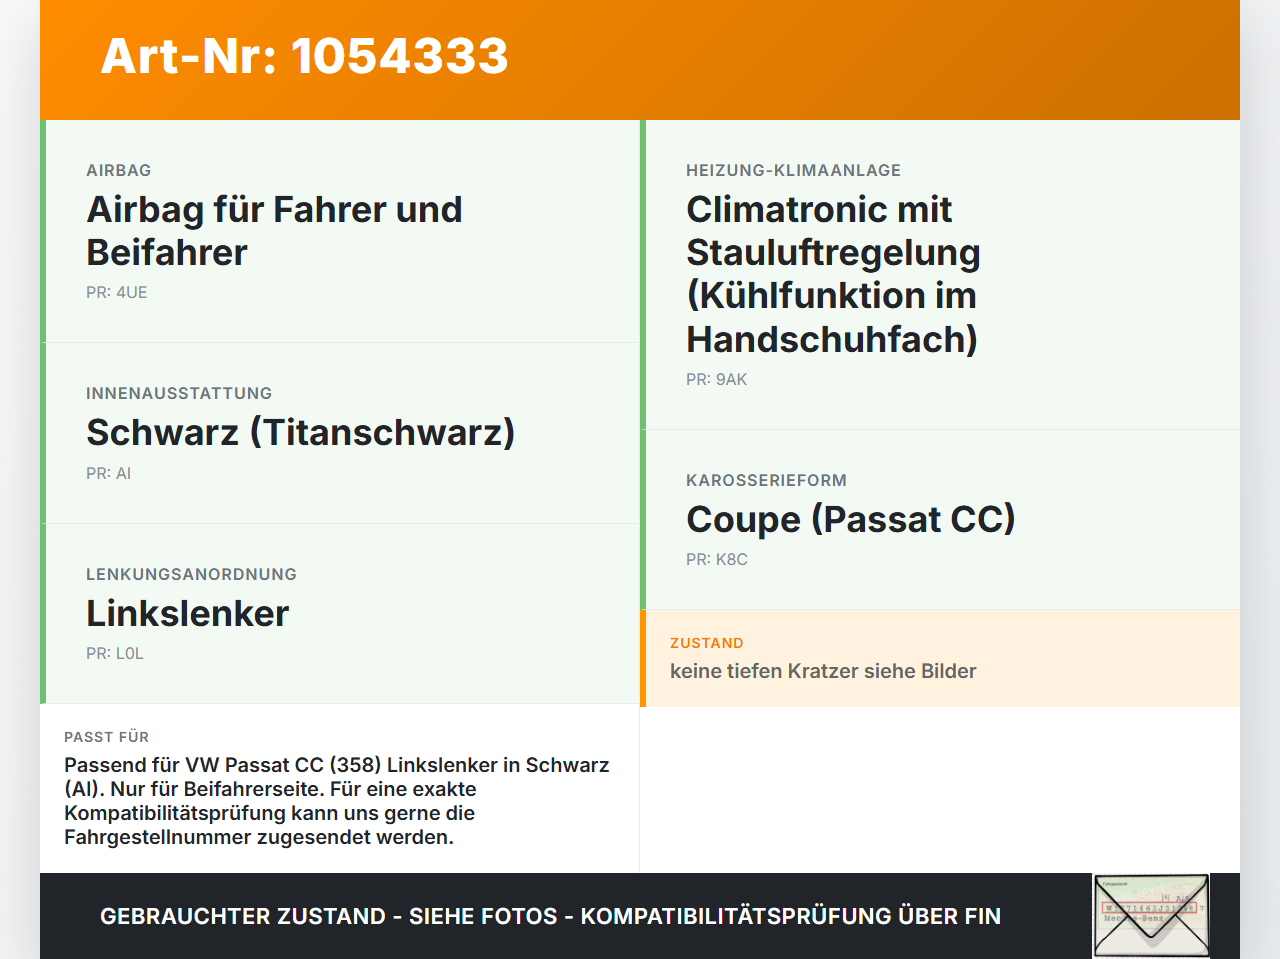Click the PR: AI code
1280x959 pixels.
pyautogui.click(x=108, y=474)
